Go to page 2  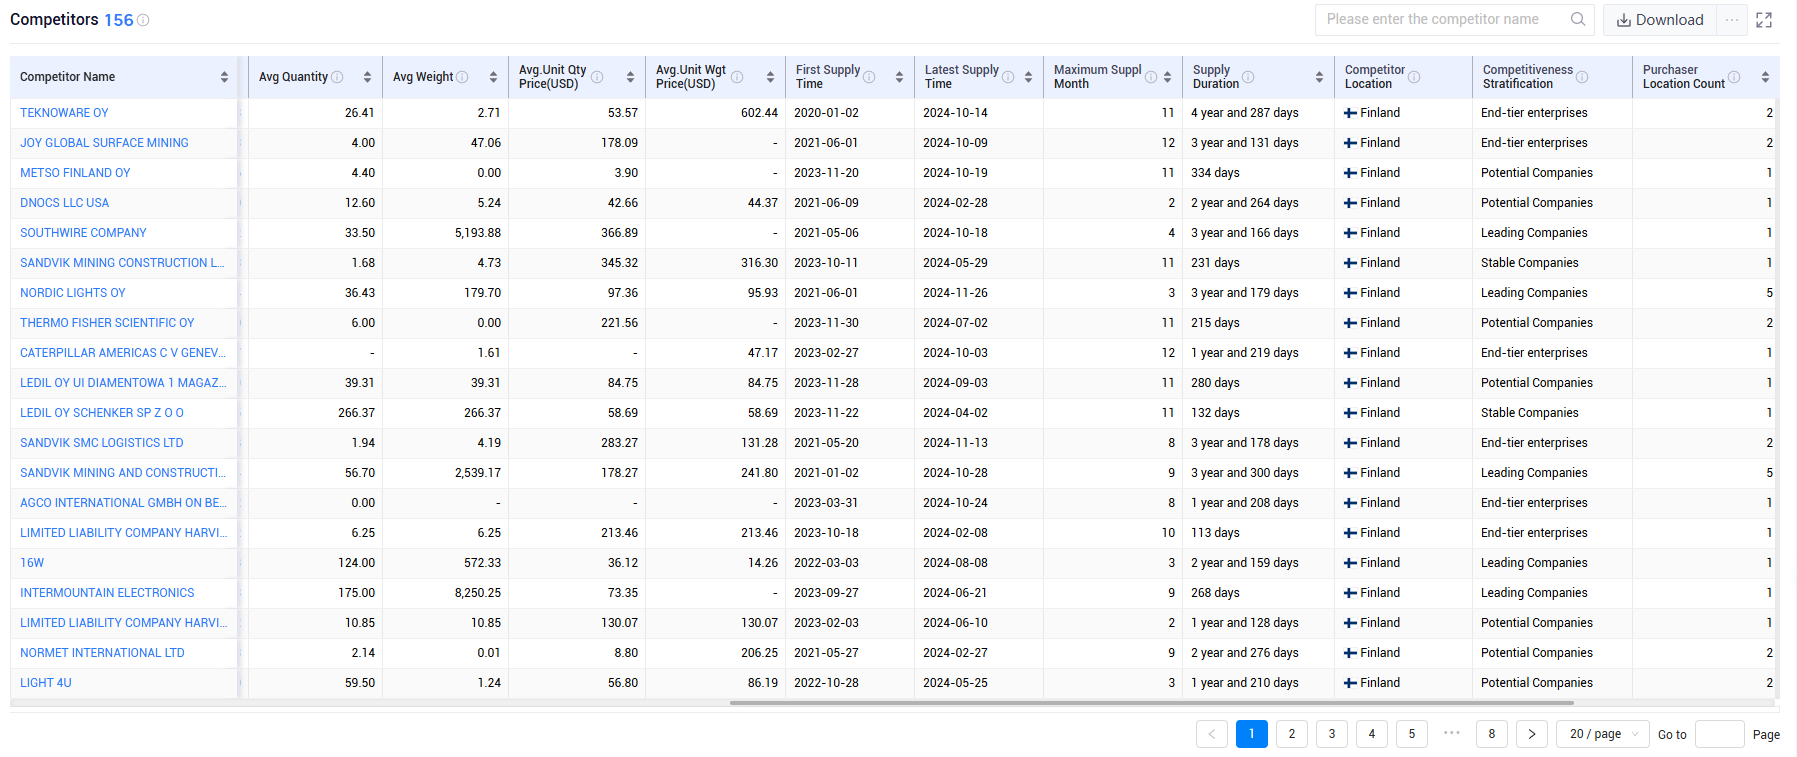point(1292,734)
